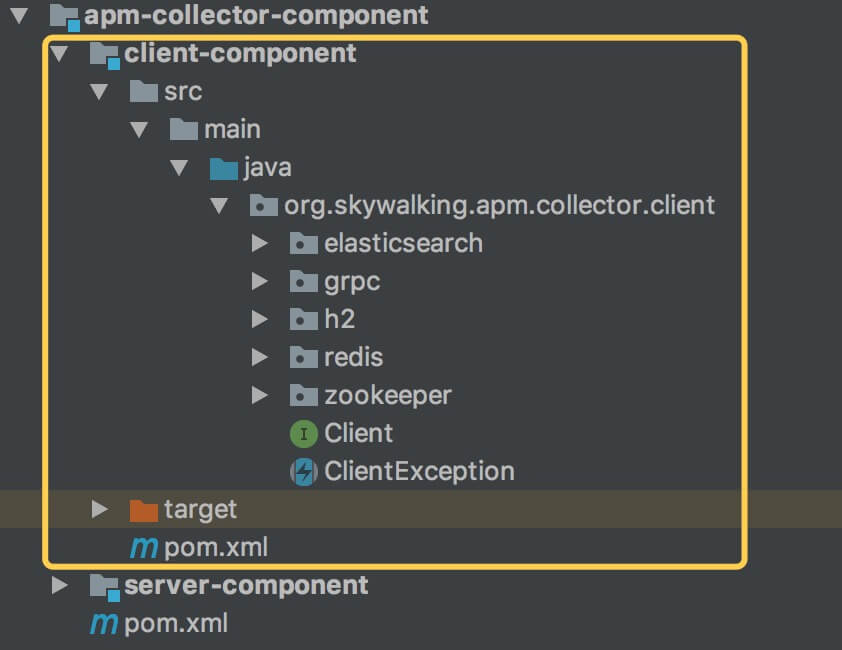Open the Client interface file
This screenshot has height=650, width=842.
(x=358, y=434)
